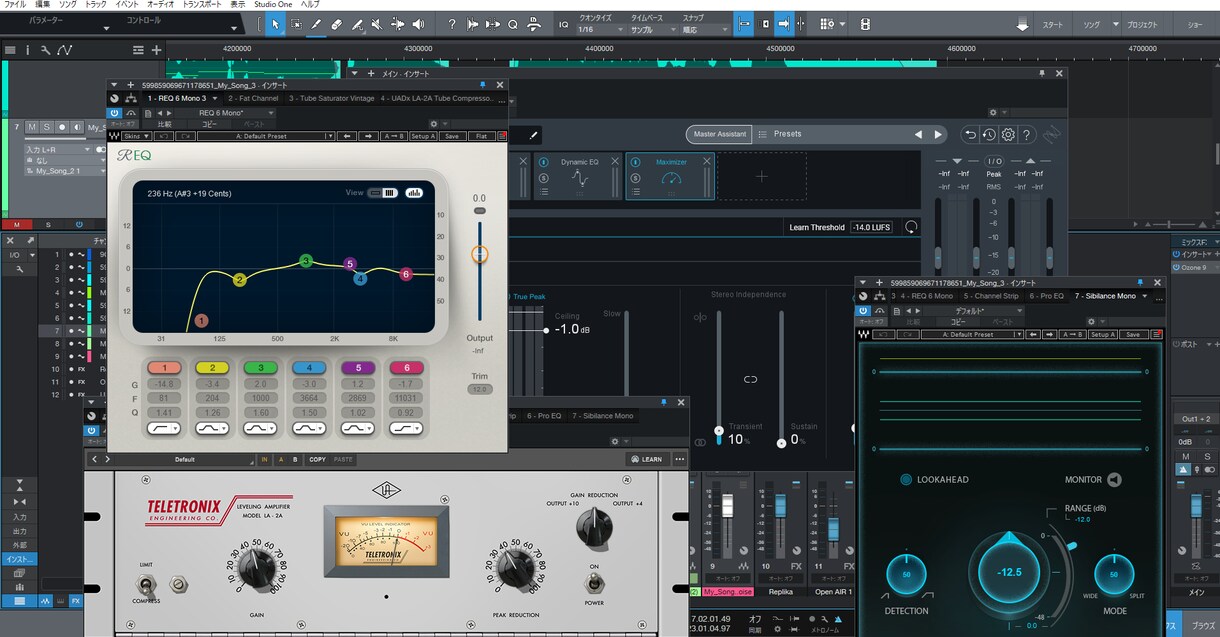Open the toolbar question mark help icon
Image resolution: width=1220 pixels, height=637 pixels.
pyautogui.click(x=452, y=24)
